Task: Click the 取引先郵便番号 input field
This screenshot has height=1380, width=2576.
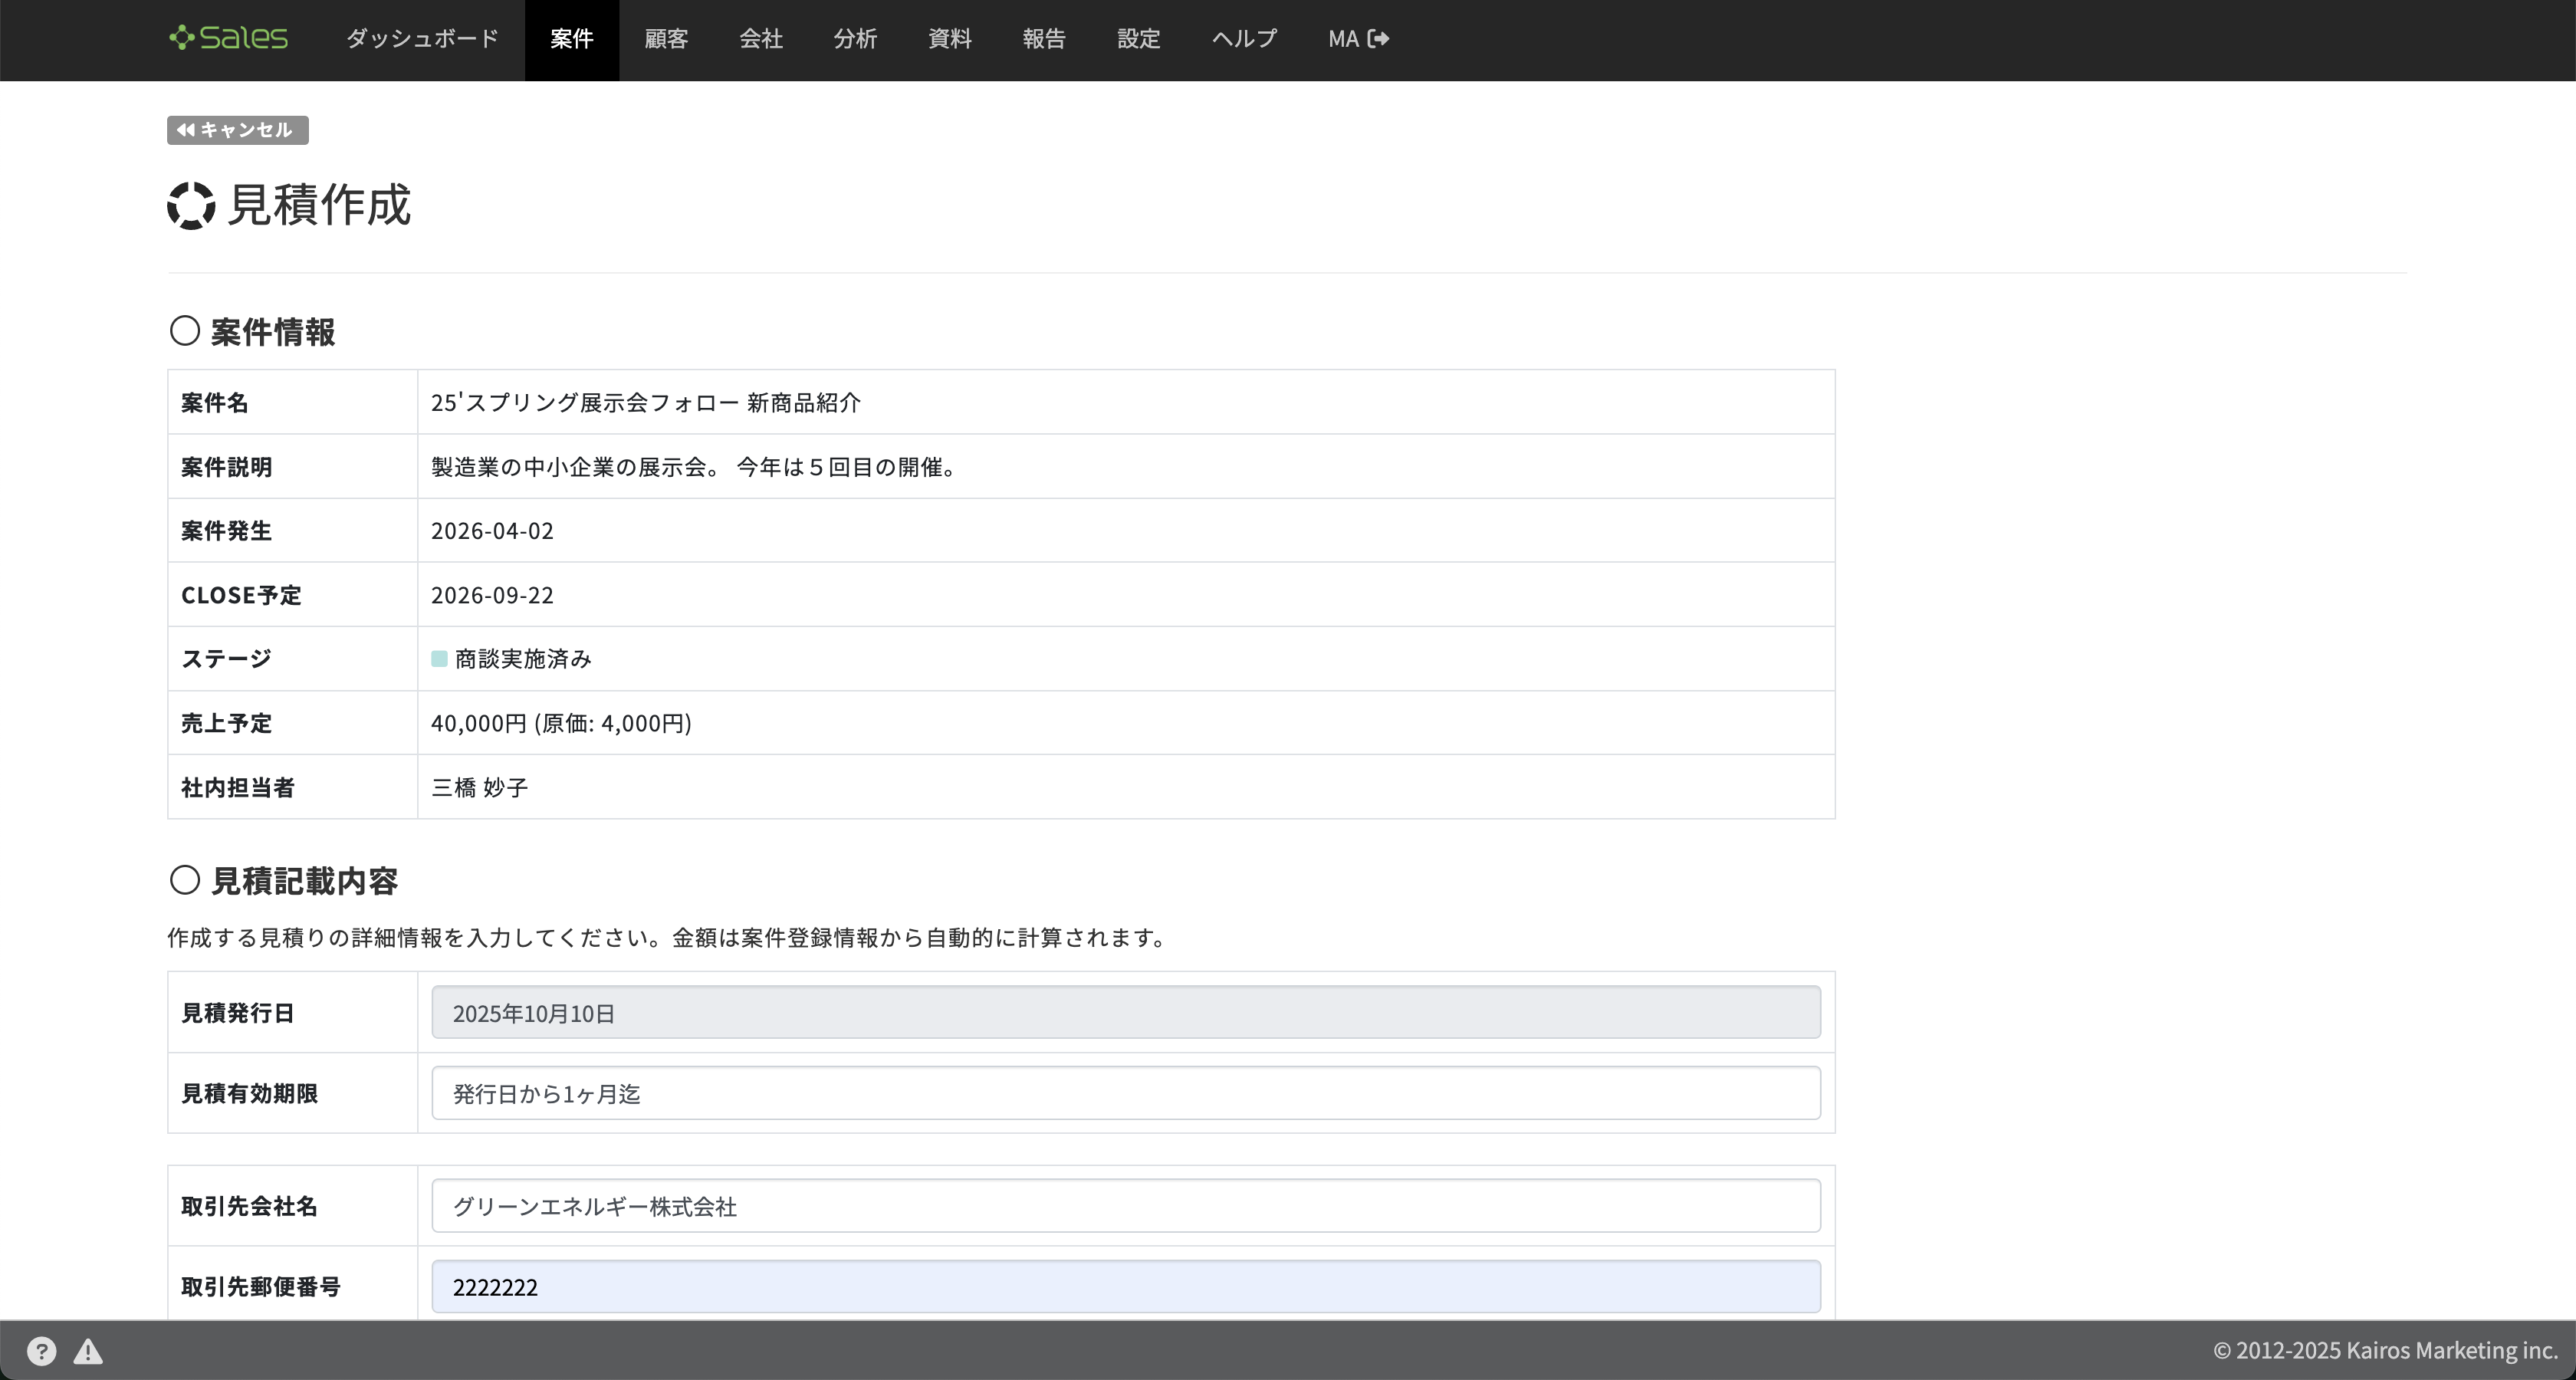Action: pyautogui.click(x=1125, y=1286)
